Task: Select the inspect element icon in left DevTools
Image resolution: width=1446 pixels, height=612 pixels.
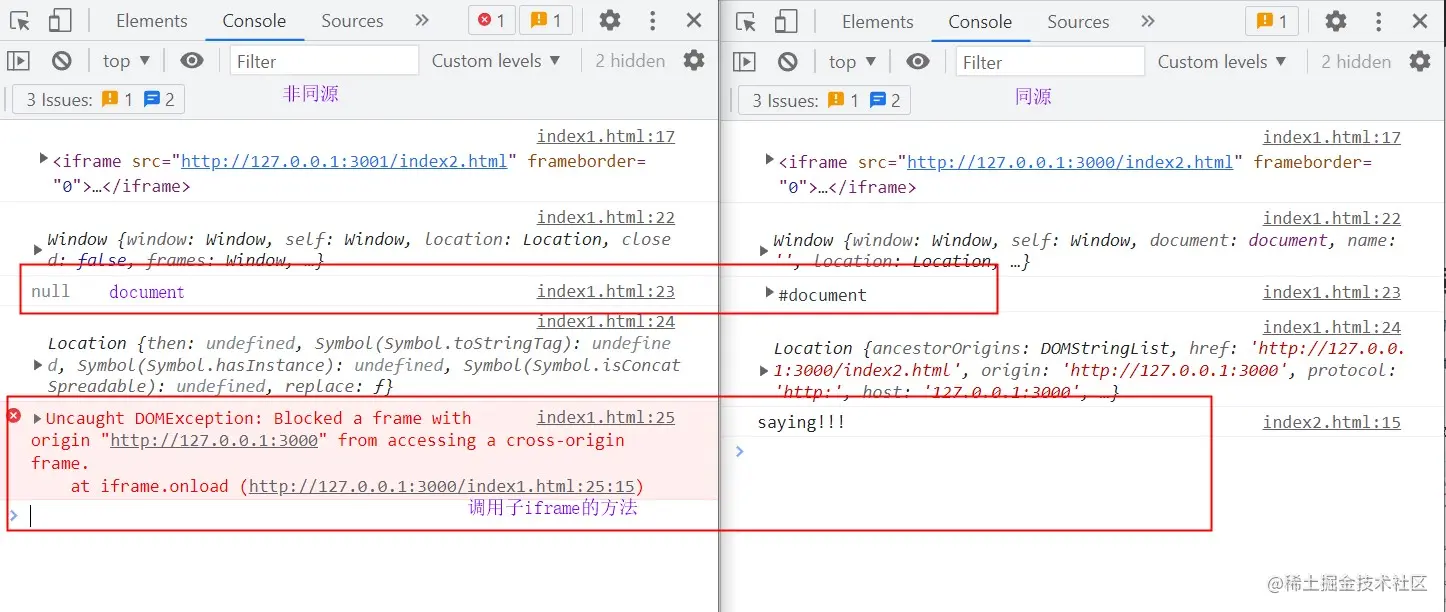Action: tap(20, 20)
